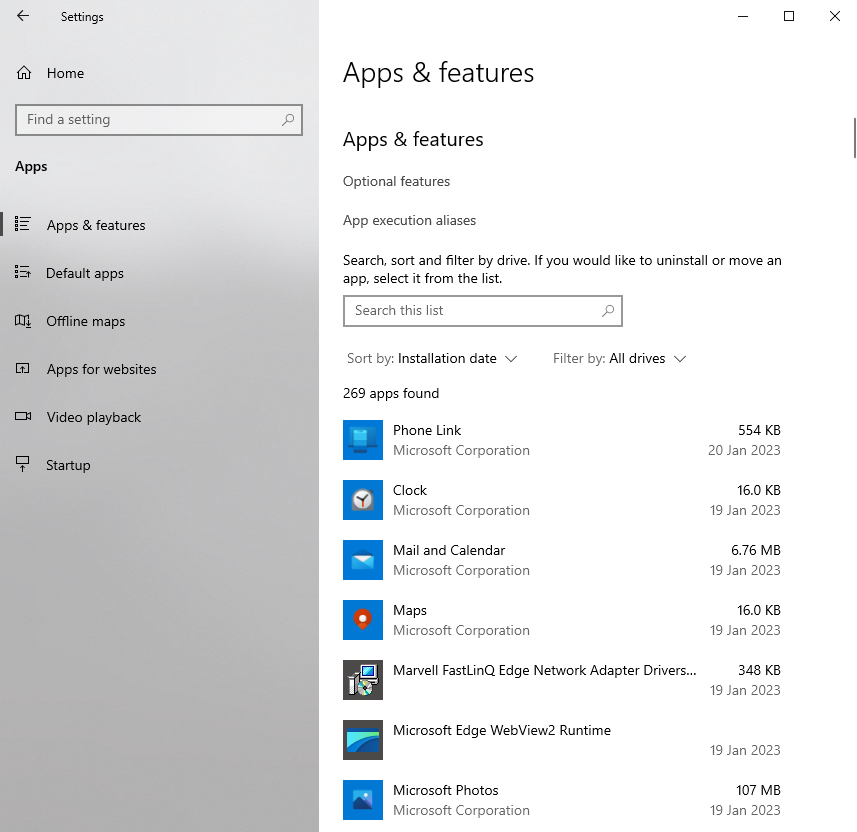This screenshot has width=857, height=832.
Task: Click the 554 KB size value
Action: (x=759, y=430)
